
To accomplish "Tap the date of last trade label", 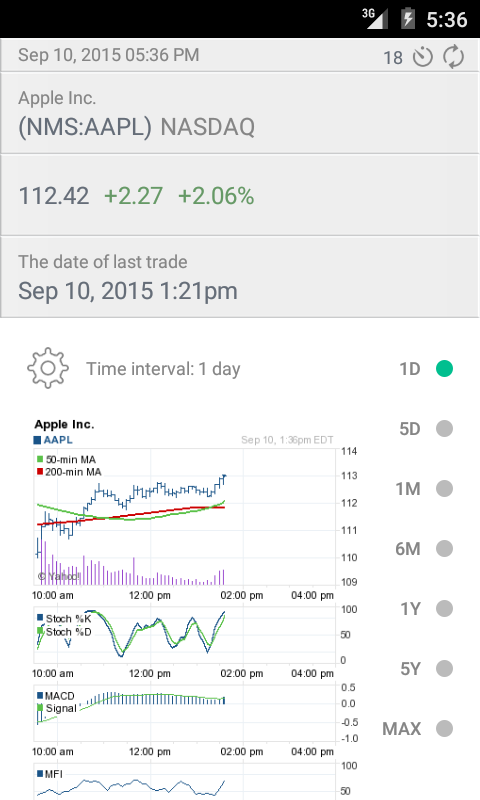I will 103,262.
